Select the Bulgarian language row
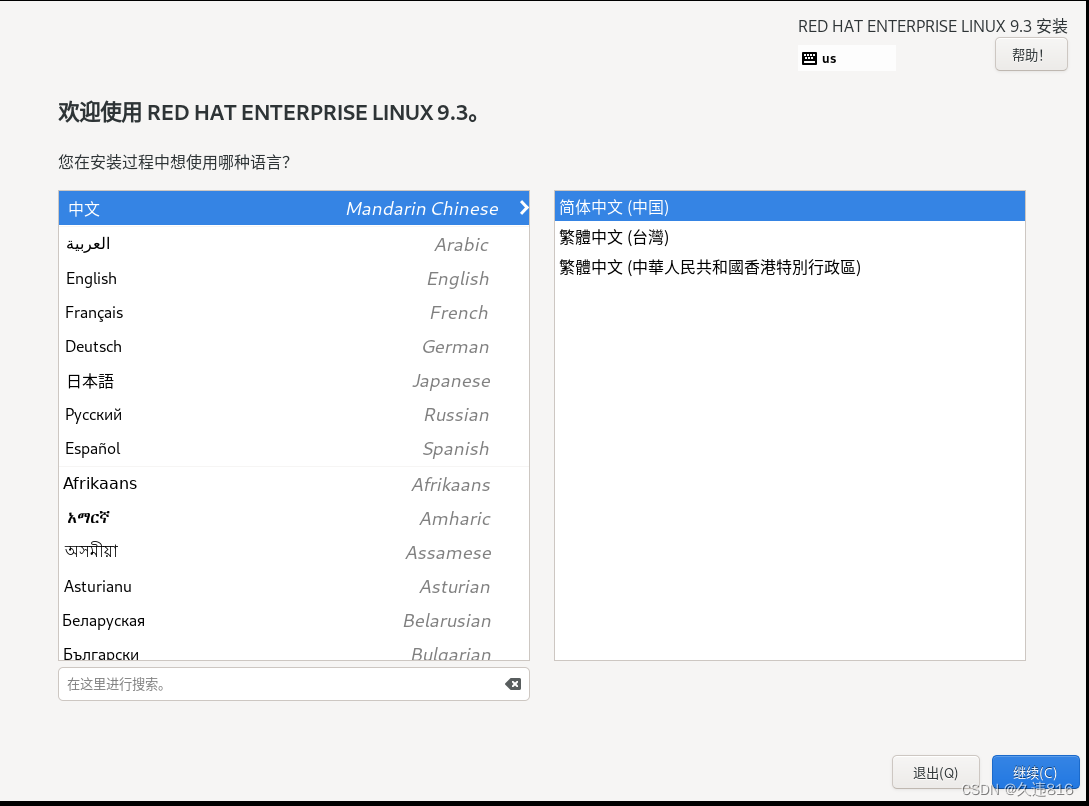 pyautogui.click(x=294, y=649)
